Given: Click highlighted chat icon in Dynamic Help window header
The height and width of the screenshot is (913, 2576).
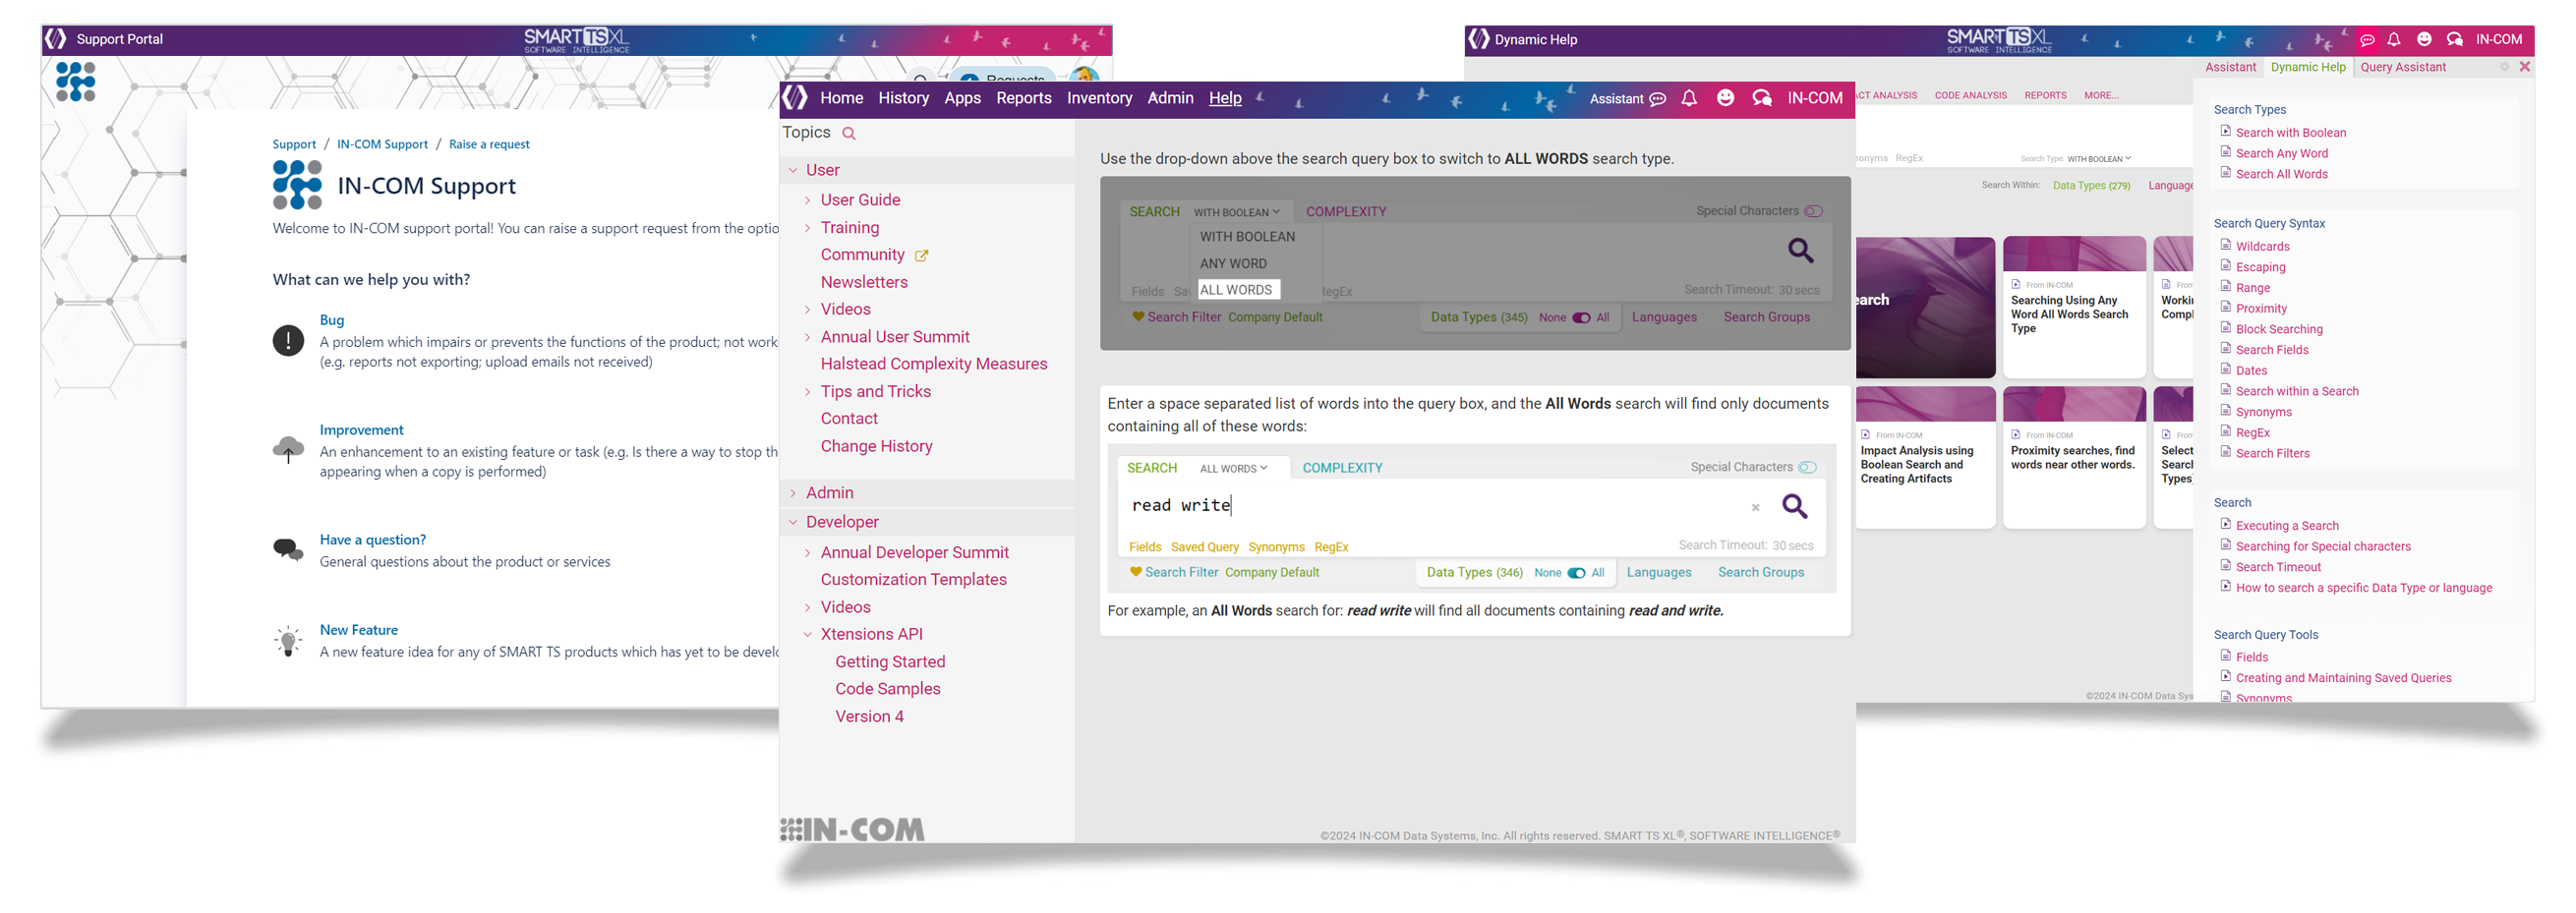Looking at the screenshot, I should 2367,40.
